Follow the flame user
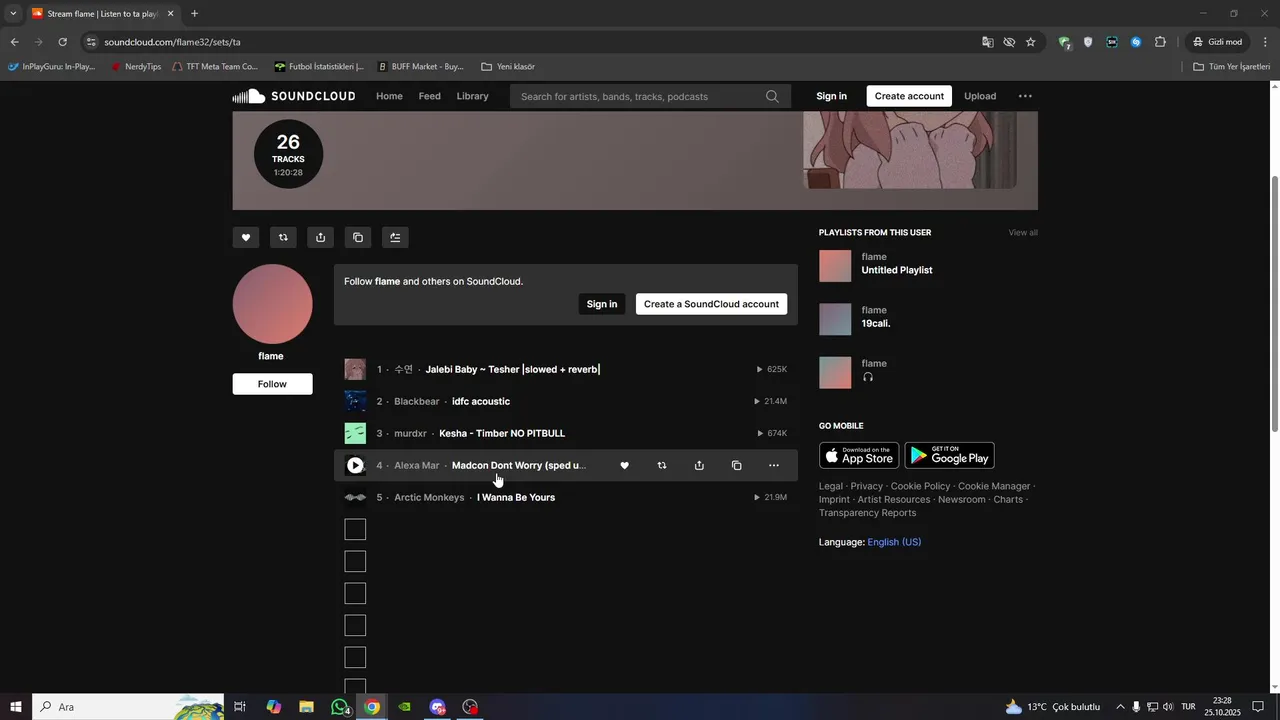This screenshot has height=720, width=1280. pos(272,384)
